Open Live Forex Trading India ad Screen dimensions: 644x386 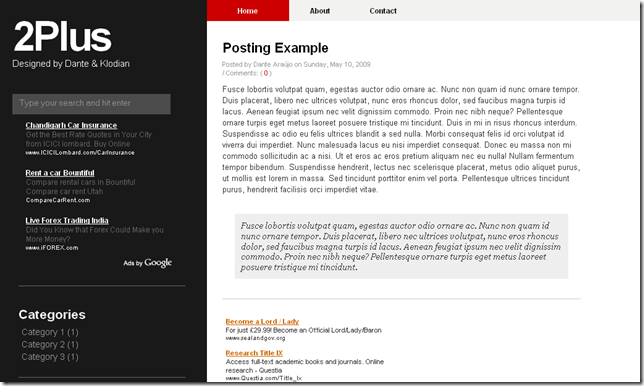tap(67, 221)
